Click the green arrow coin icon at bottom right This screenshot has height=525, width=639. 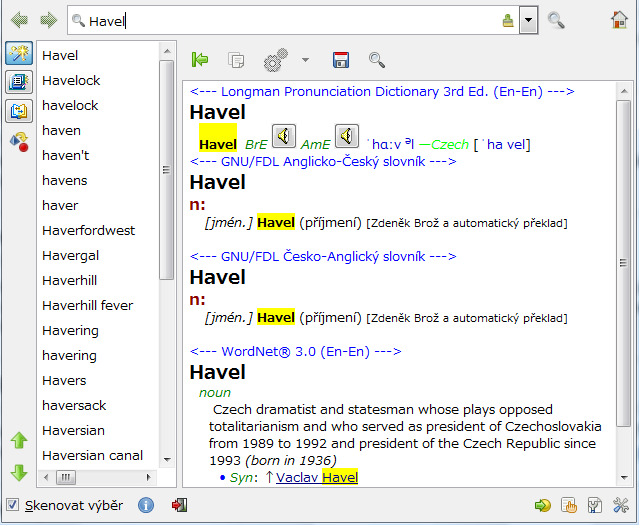click(542, 506)
